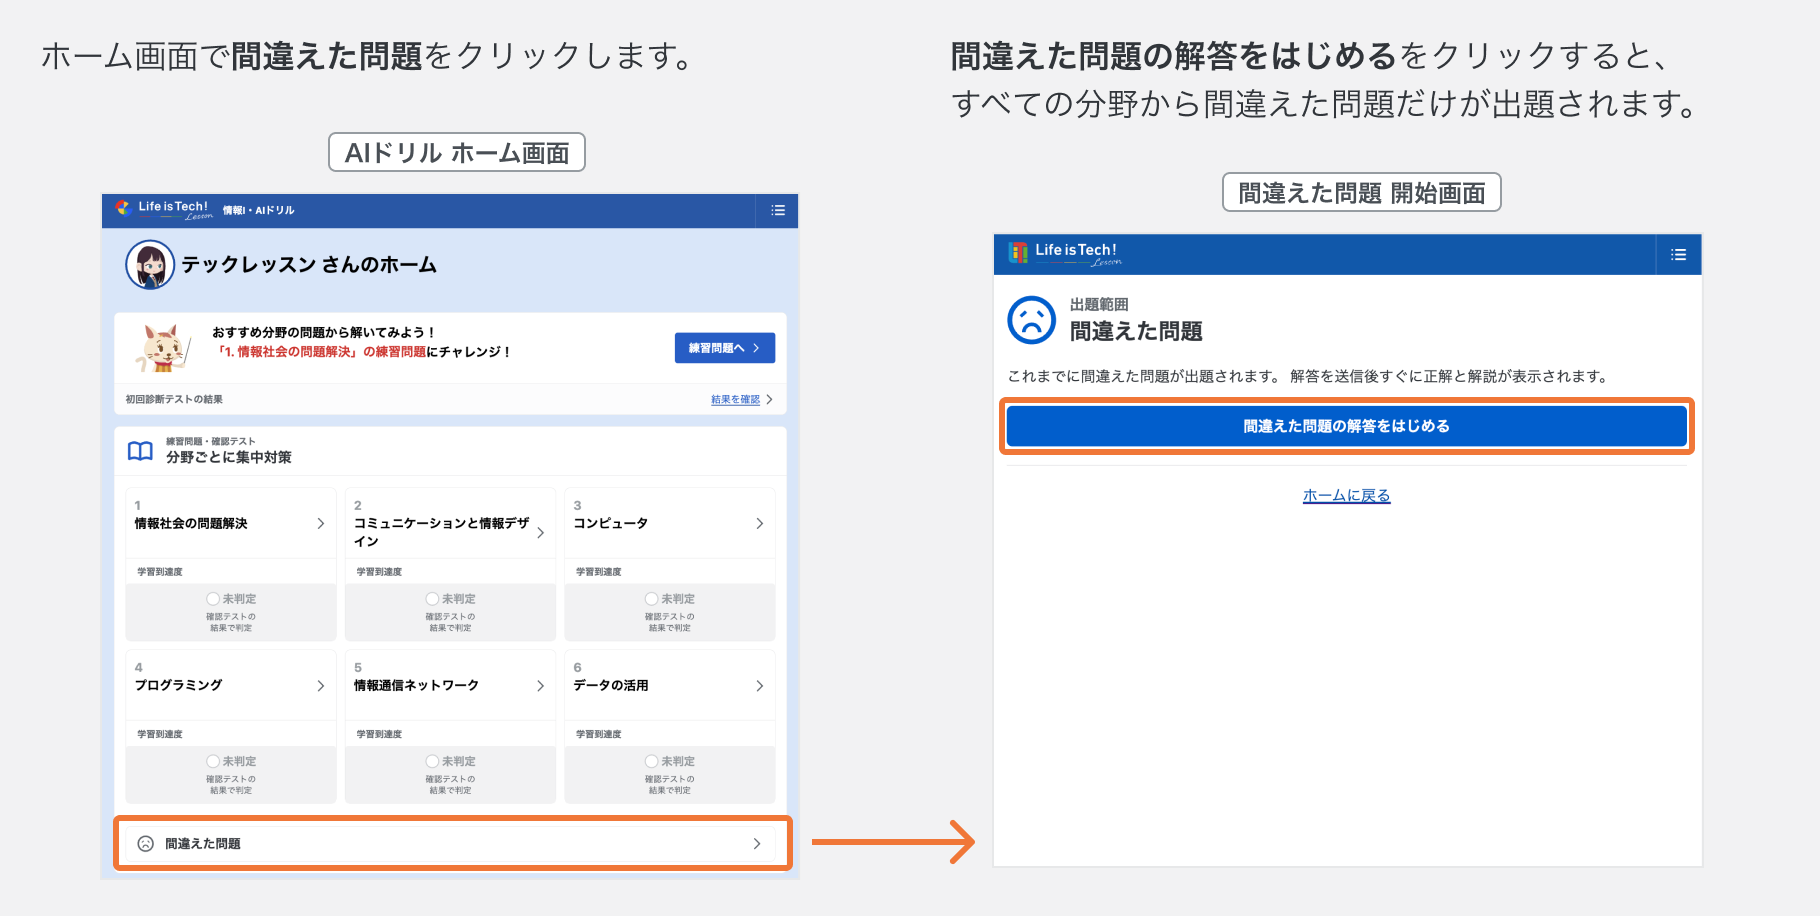The width and height of the screenshot is (1820, 916).
Task: Click the Life is Tech! logo in 間違えた問題 screen
Action: [1064, 253]
